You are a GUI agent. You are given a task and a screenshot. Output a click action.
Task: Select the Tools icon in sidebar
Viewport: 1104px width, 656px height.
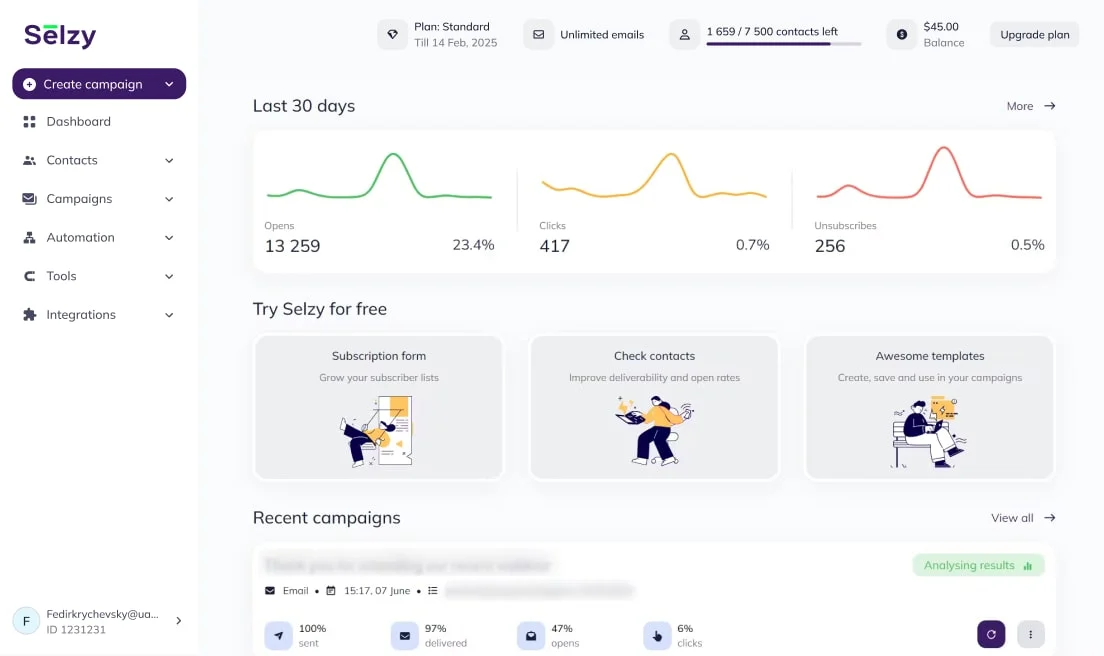pos(29,276)
